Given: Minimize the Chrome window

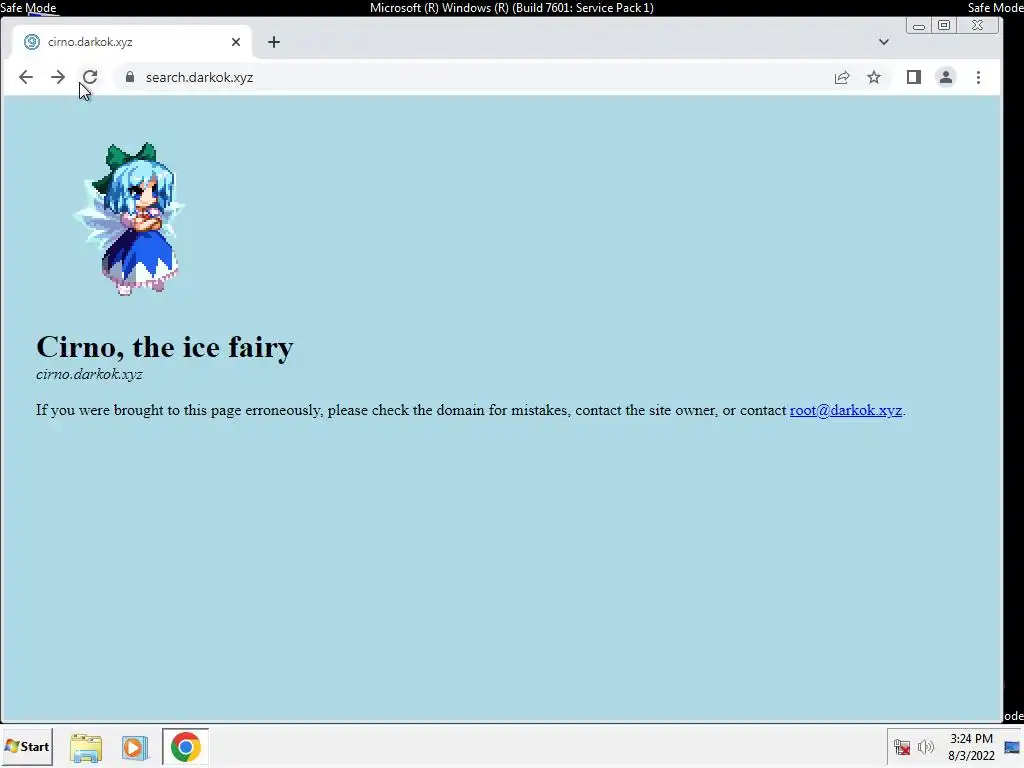Looking at the screenshot, I should click(x=919, y=26).
